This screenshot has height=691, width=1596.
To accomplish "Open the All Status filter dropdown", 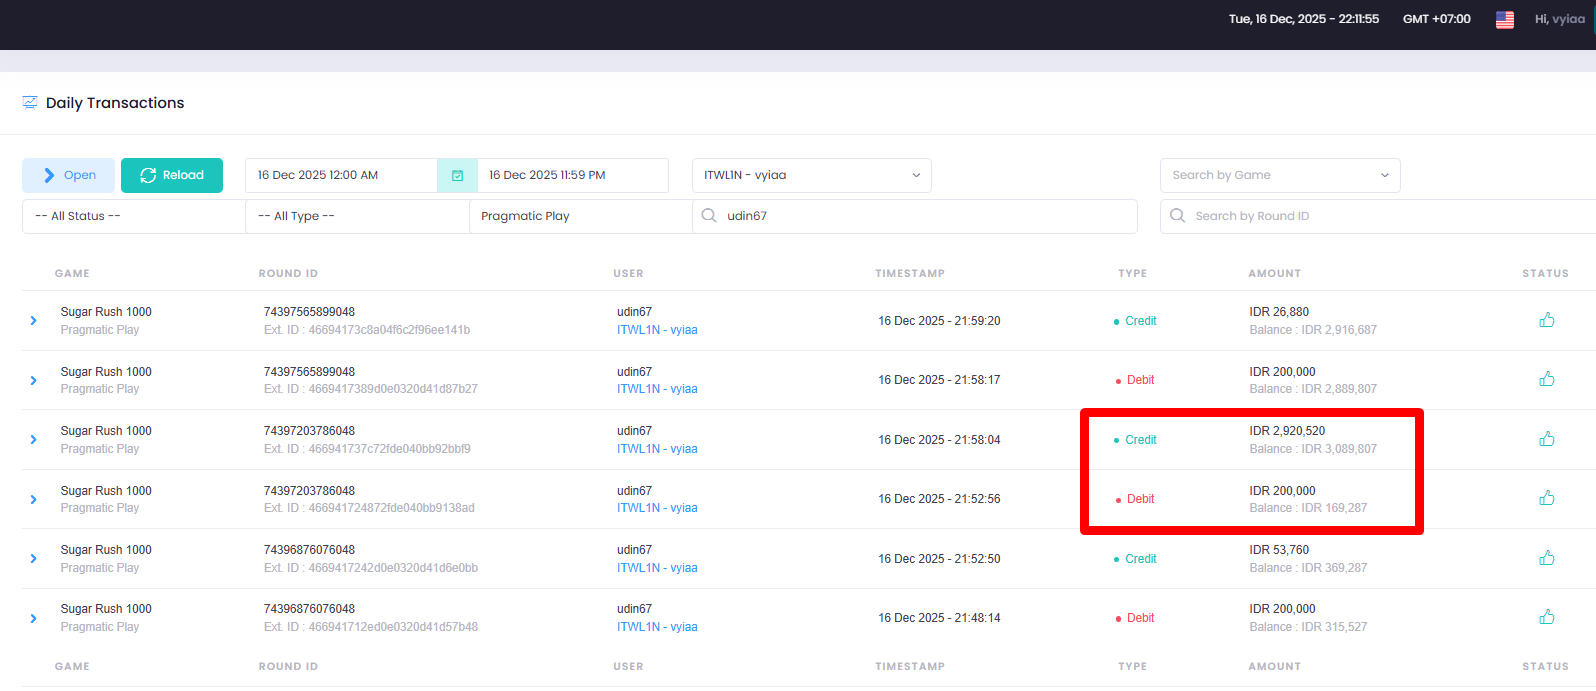I will point(134,216).
